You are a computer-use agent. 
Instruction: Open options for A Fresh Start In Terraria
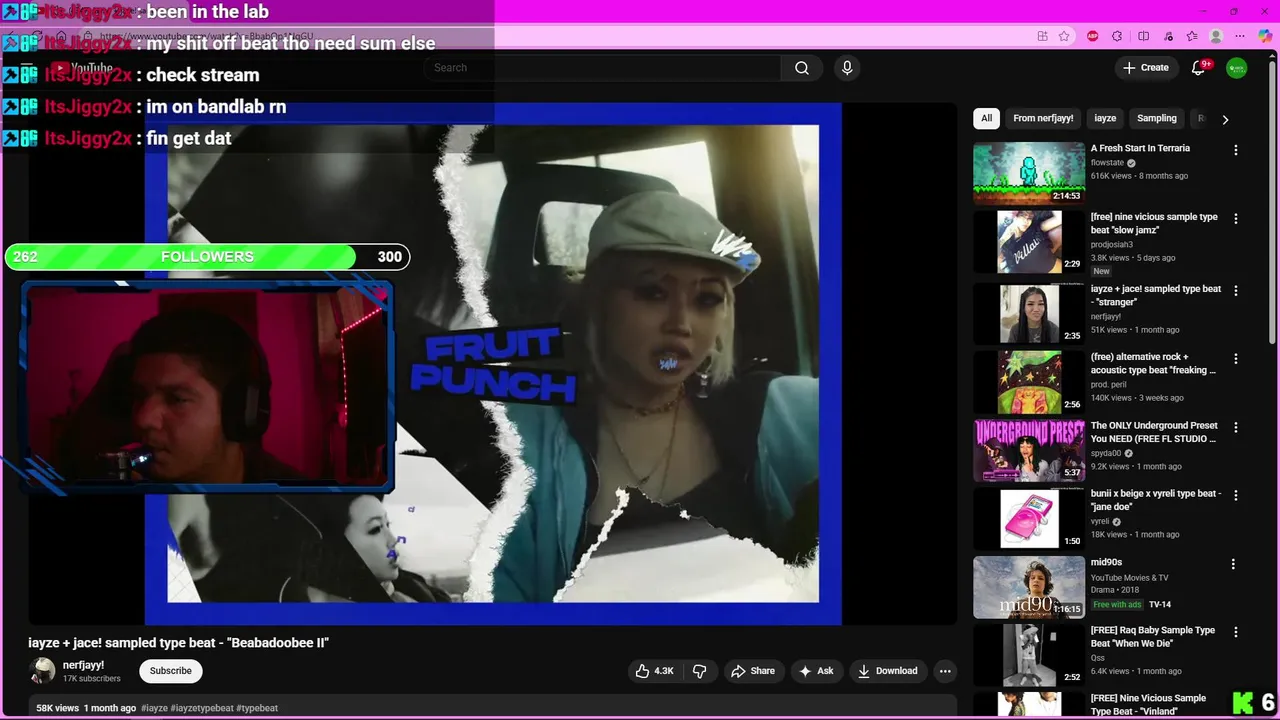[1236, 150]
